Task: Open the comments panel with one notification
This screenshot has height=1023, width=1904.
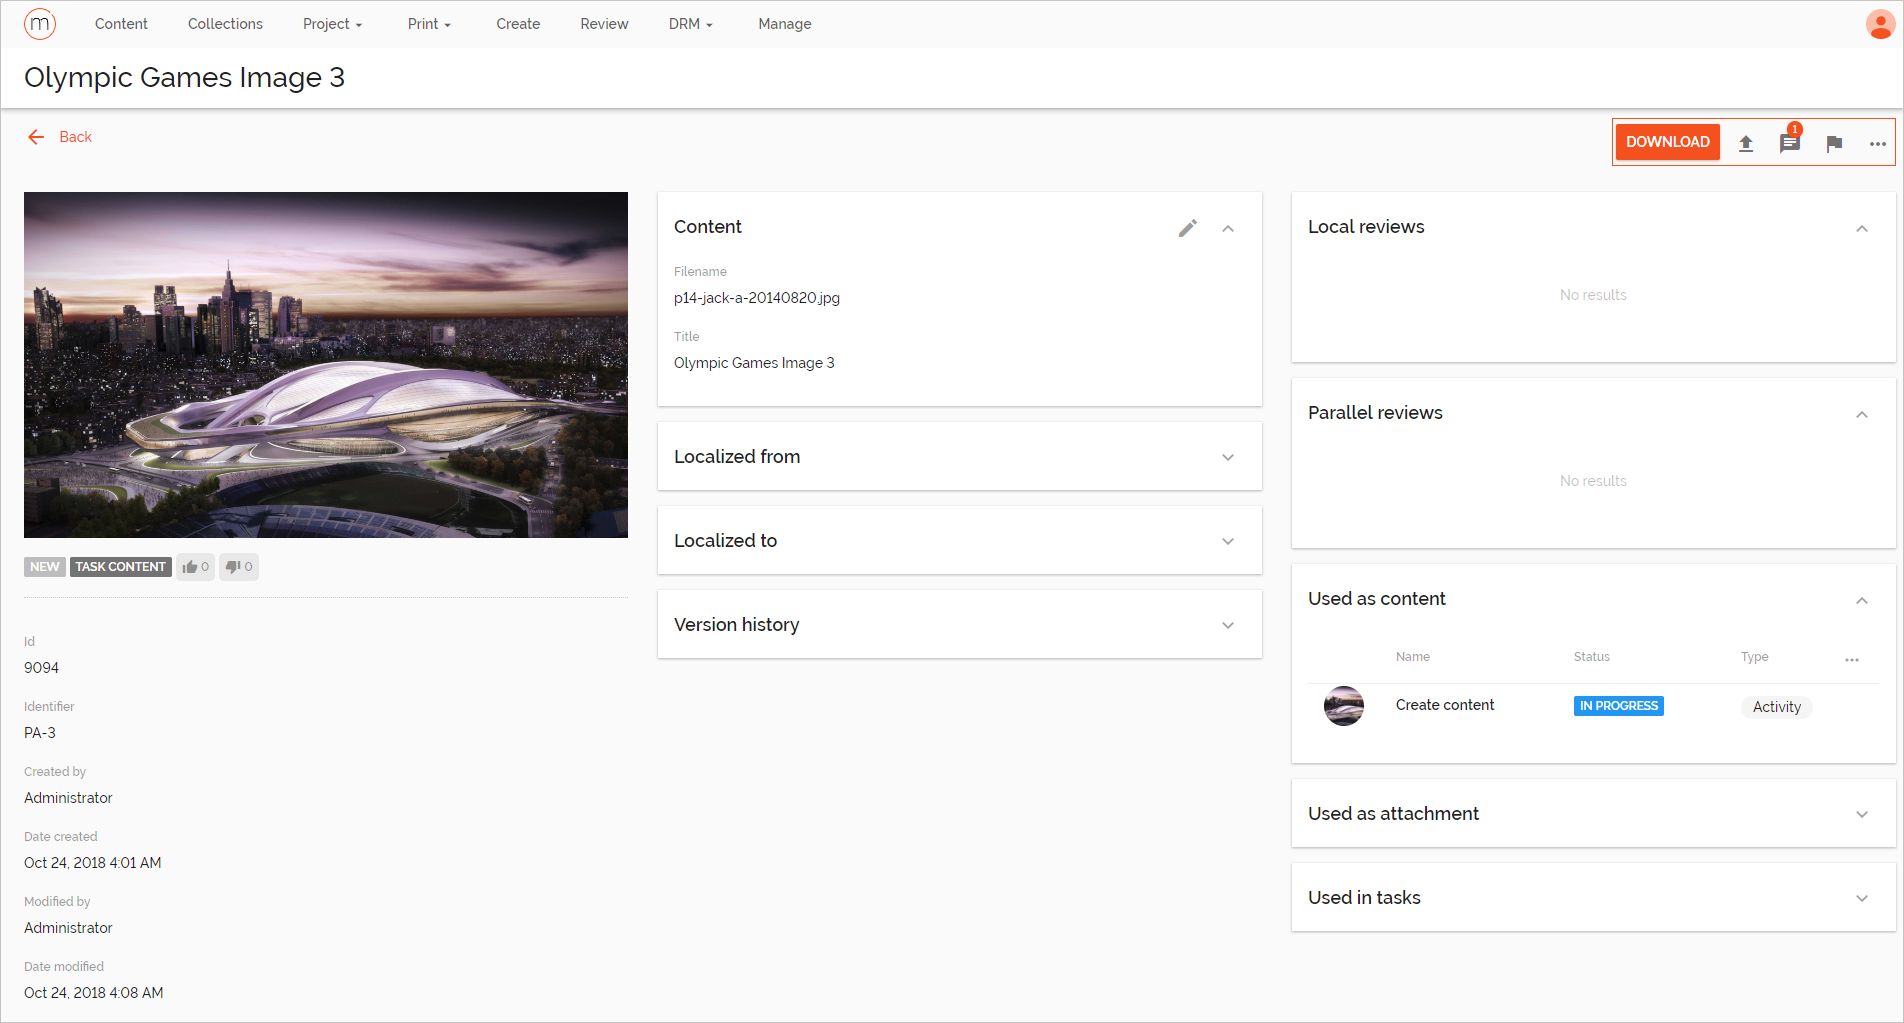Action: [x=1789, y=143]
